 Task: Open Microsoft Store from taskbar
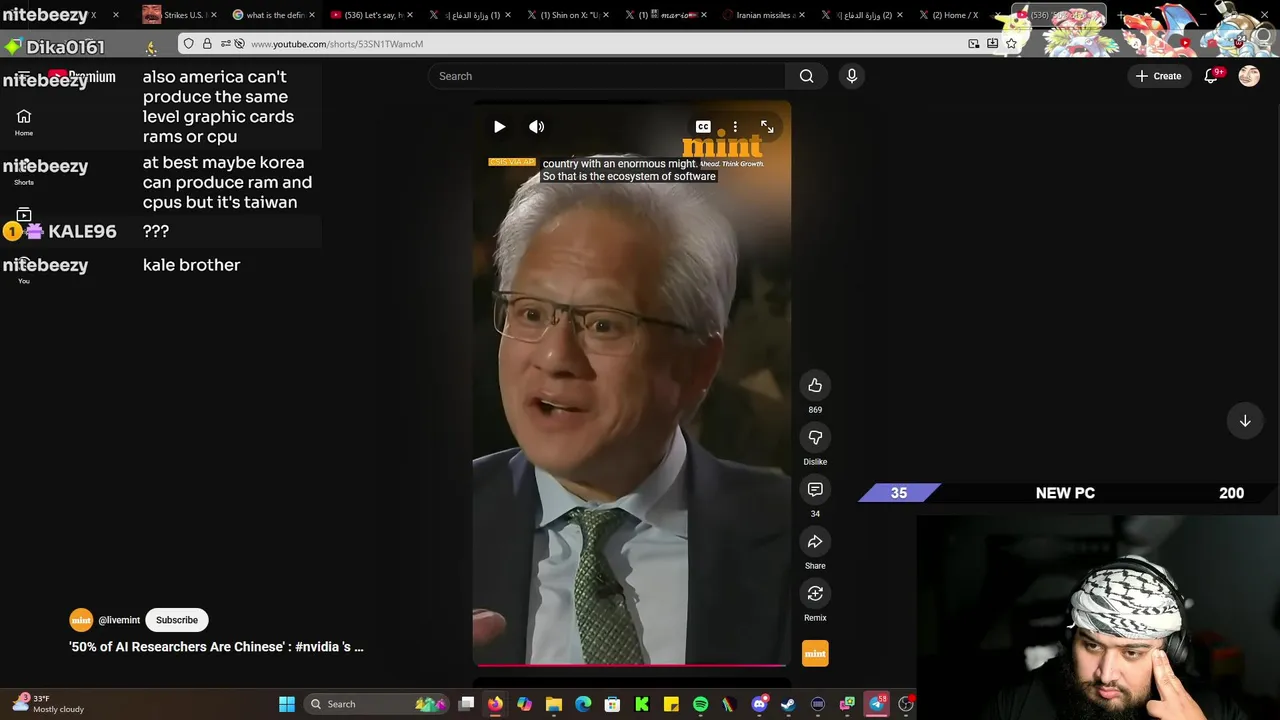612,704
